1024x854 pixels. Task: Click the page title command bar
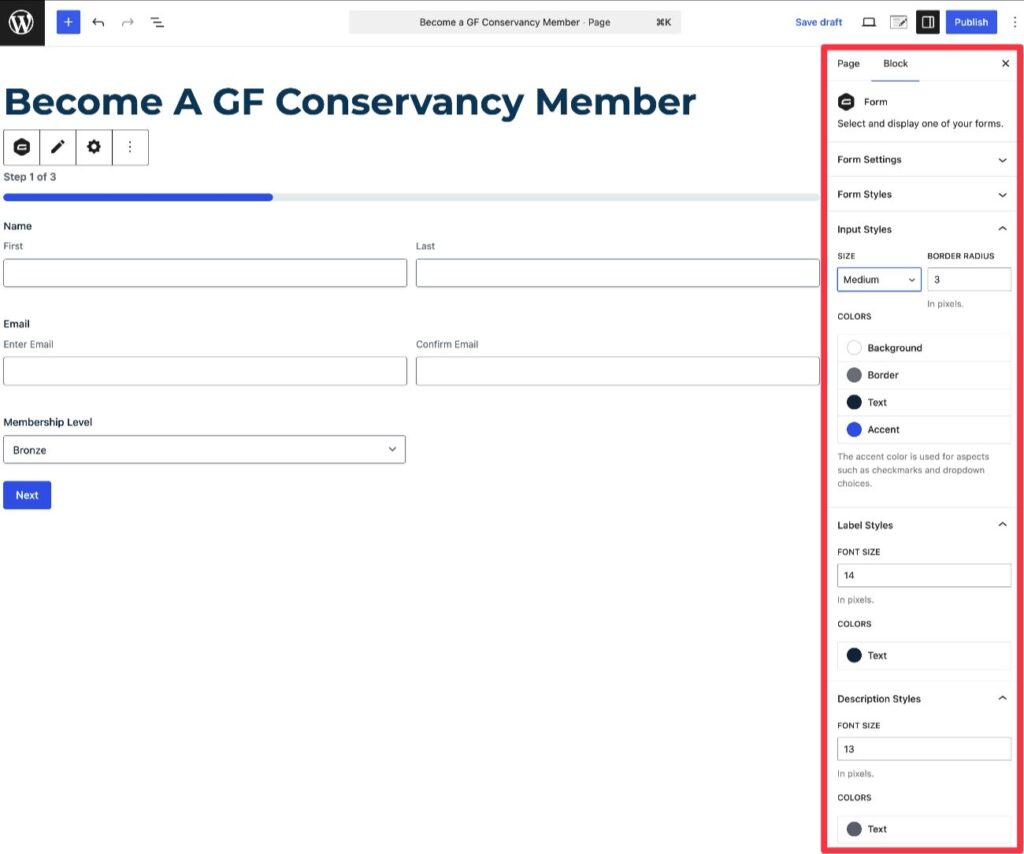click(x=515, y=22)
